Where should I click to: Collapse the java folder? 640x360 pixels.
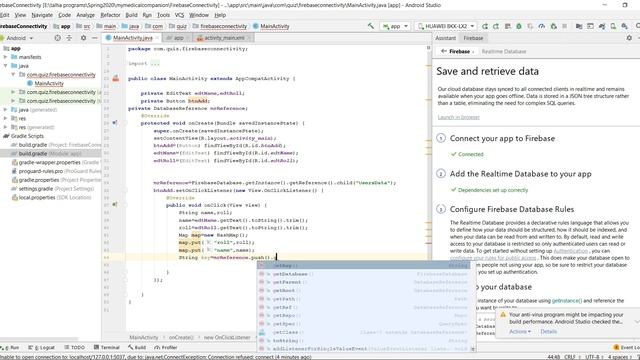click(x=6, y=66)
